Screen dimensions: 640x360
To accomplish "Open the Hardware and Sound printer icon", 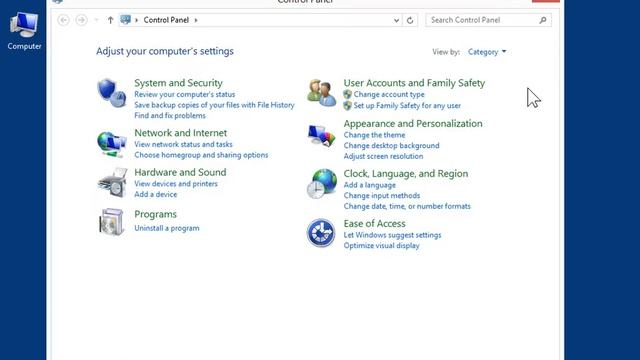I will (112, 182).
